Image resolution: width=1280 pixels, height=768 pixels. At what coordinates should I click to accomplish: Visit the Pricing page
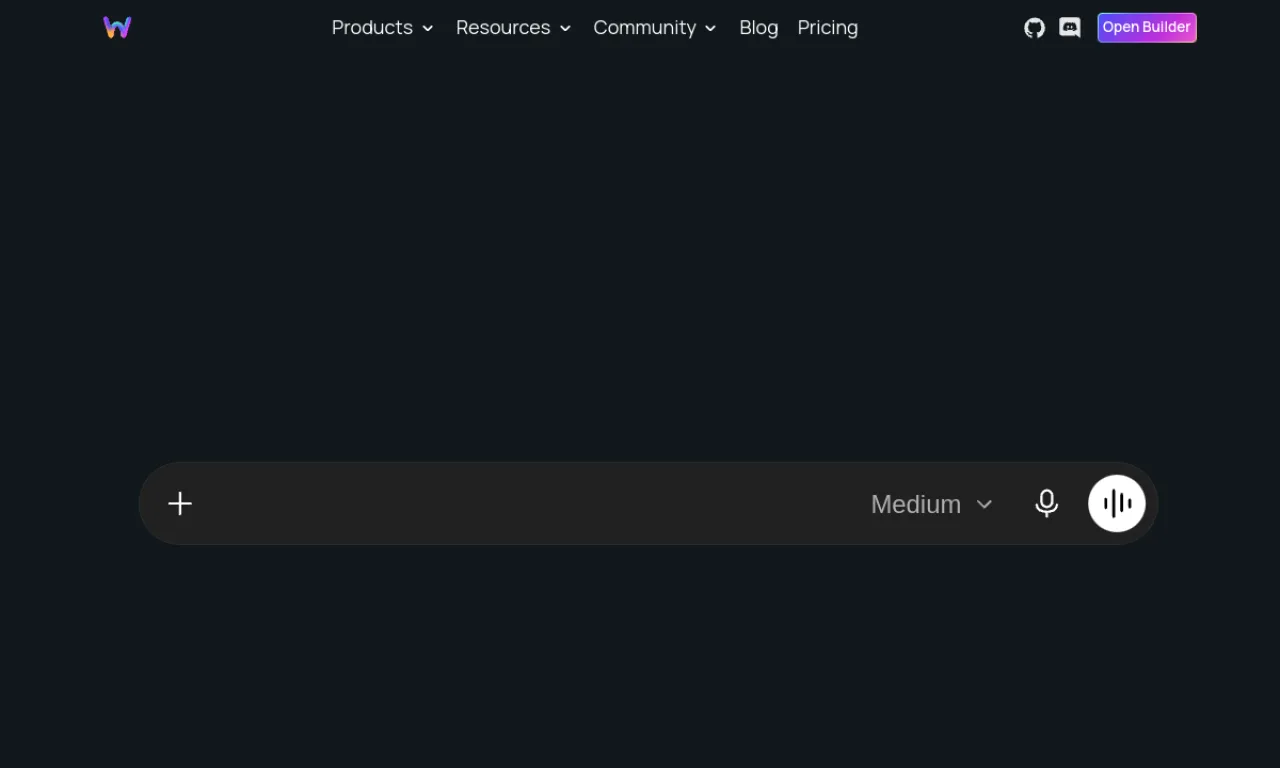coord(828,28)
